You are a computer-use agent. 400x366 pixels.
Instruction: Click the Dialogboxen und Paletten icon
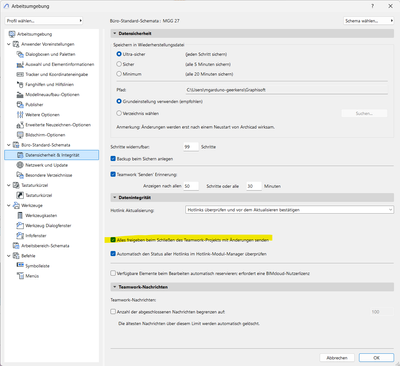pyautogui.click(x=20, y=54)
